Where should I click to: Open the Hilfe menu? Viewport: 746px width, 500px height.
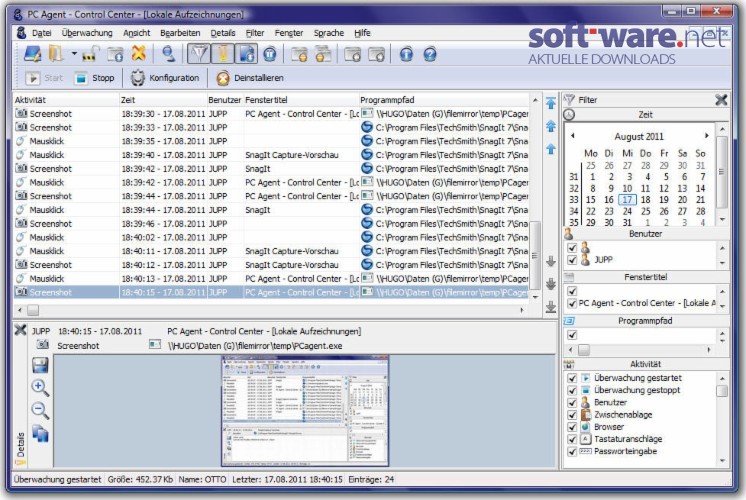[362, 33]
